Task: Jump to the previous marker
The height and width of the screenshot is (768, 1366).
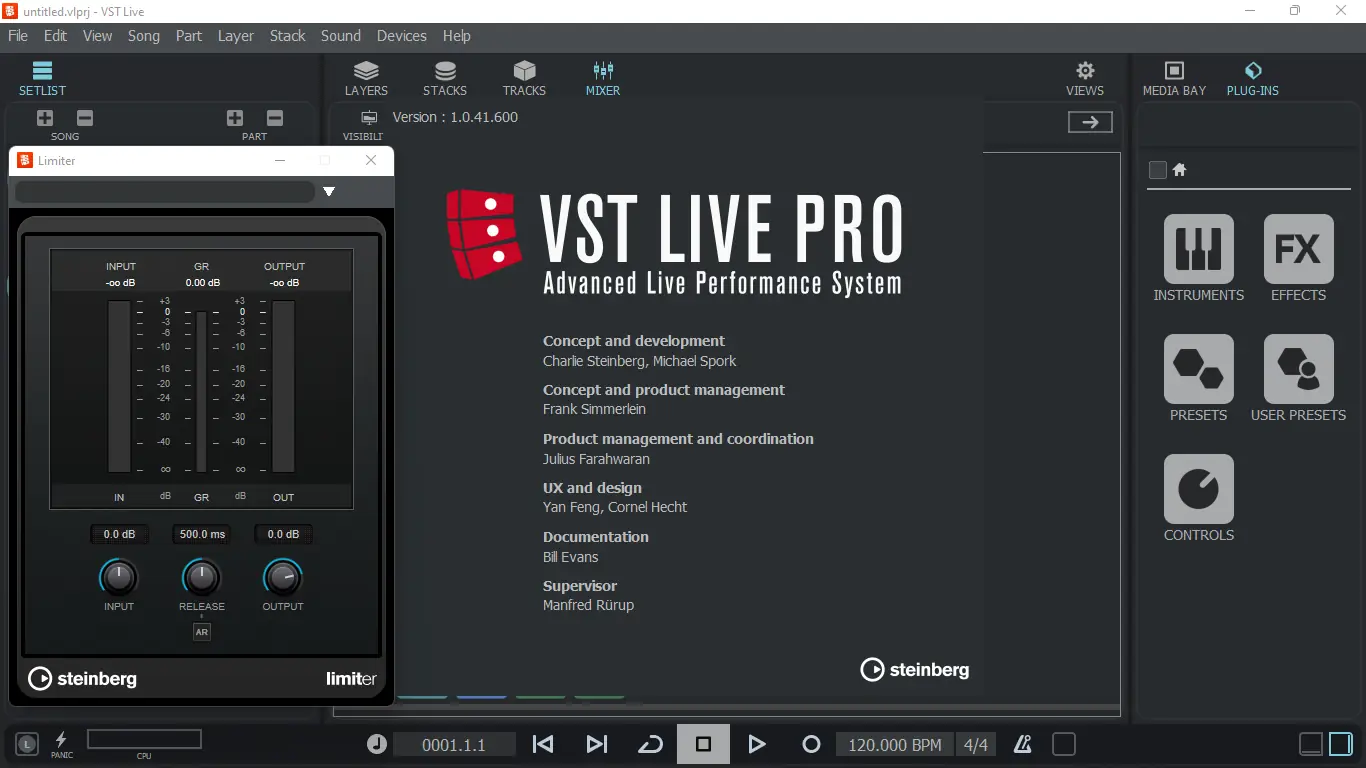Action: tap(543, 744)
